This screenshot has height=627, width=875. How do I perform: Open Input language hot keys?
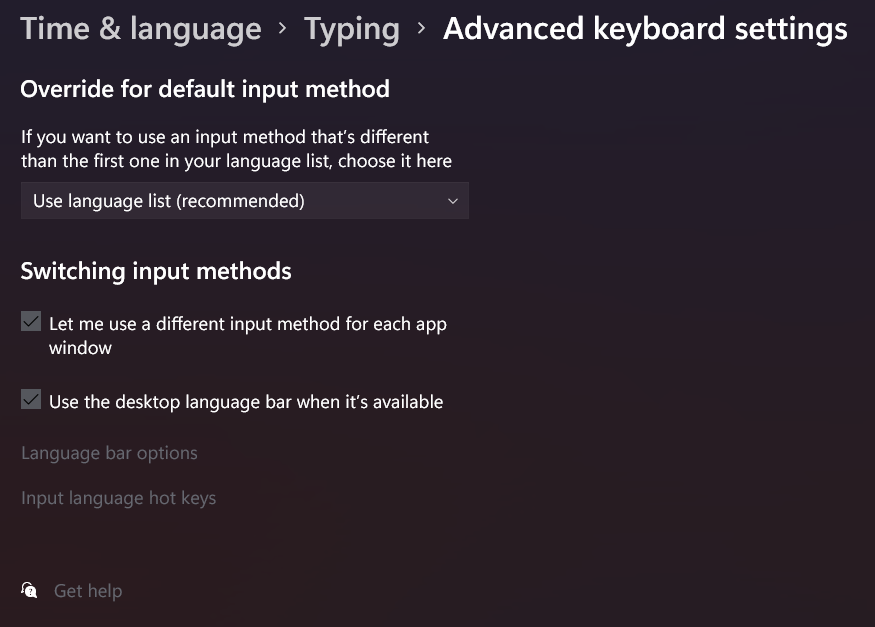click(x=118, y=497)
